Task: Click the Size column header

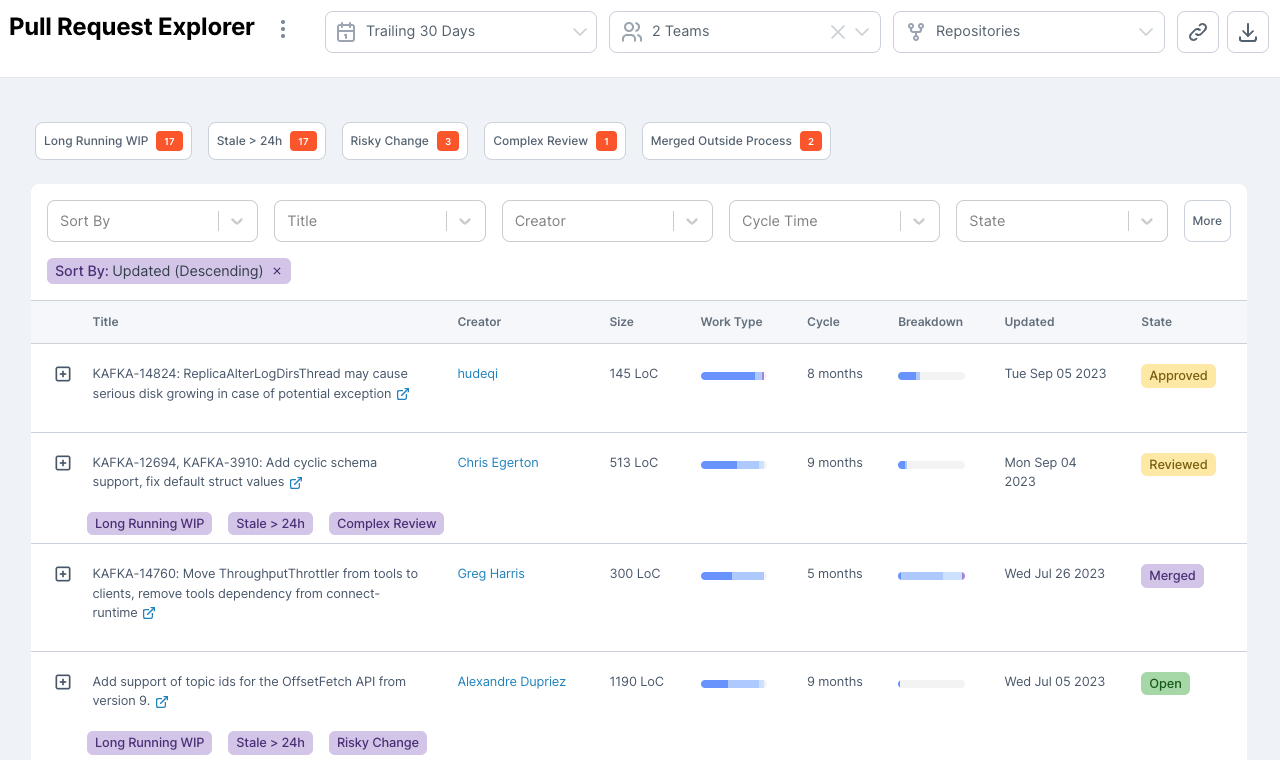Action: click(x=621, y=322)
